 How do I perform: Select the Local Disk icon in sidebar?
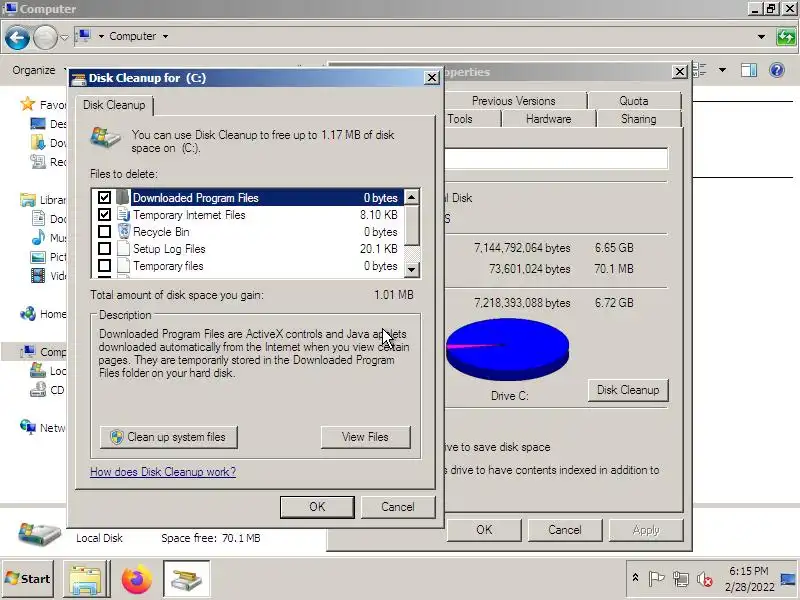[x=38, y=370]
